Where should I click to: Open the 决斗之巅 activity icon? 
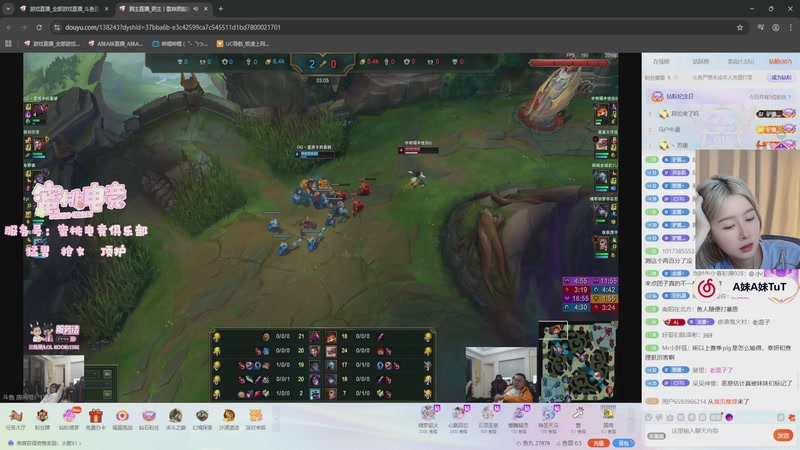coord(176,420)
